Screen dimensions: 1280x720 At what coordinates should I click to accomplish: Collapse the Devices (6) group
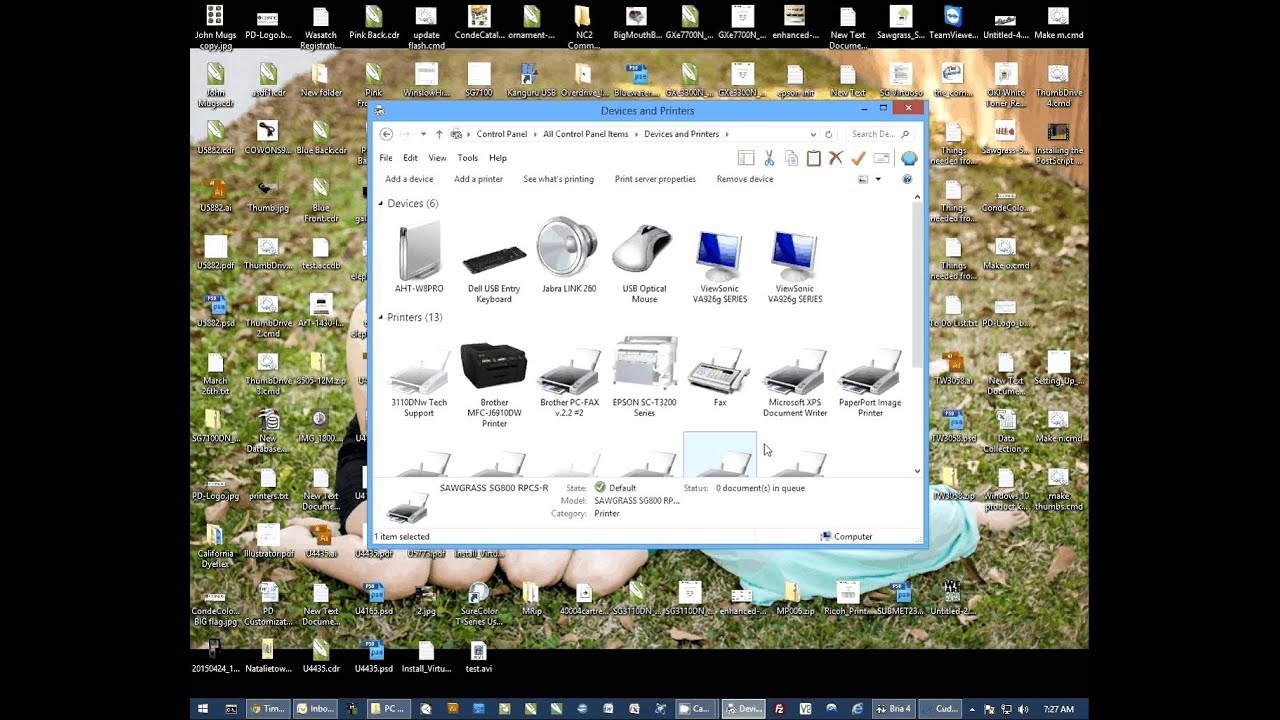(381, 204)
